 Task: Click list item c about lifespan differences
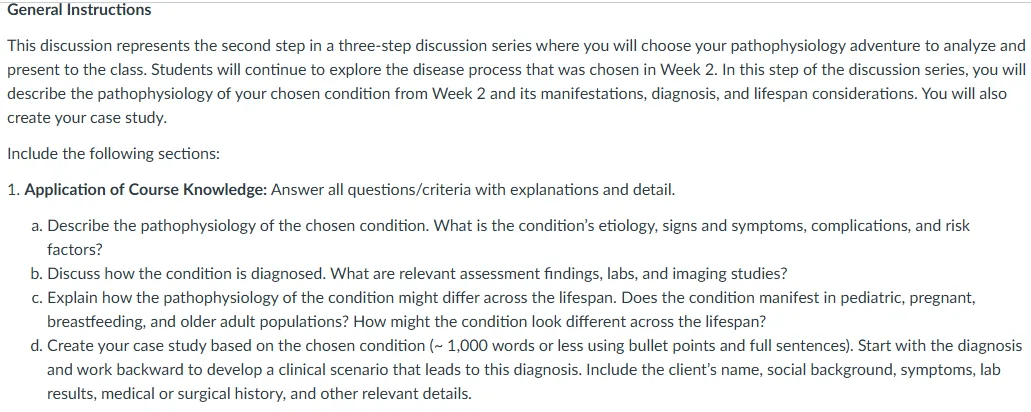tap(500, 310)
